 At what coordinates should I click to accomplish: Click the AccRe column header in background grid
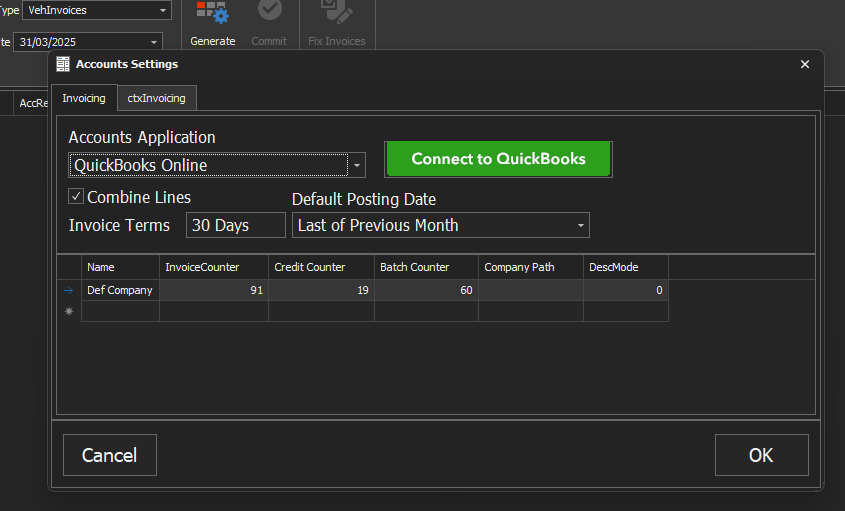[x=33, y=103]
